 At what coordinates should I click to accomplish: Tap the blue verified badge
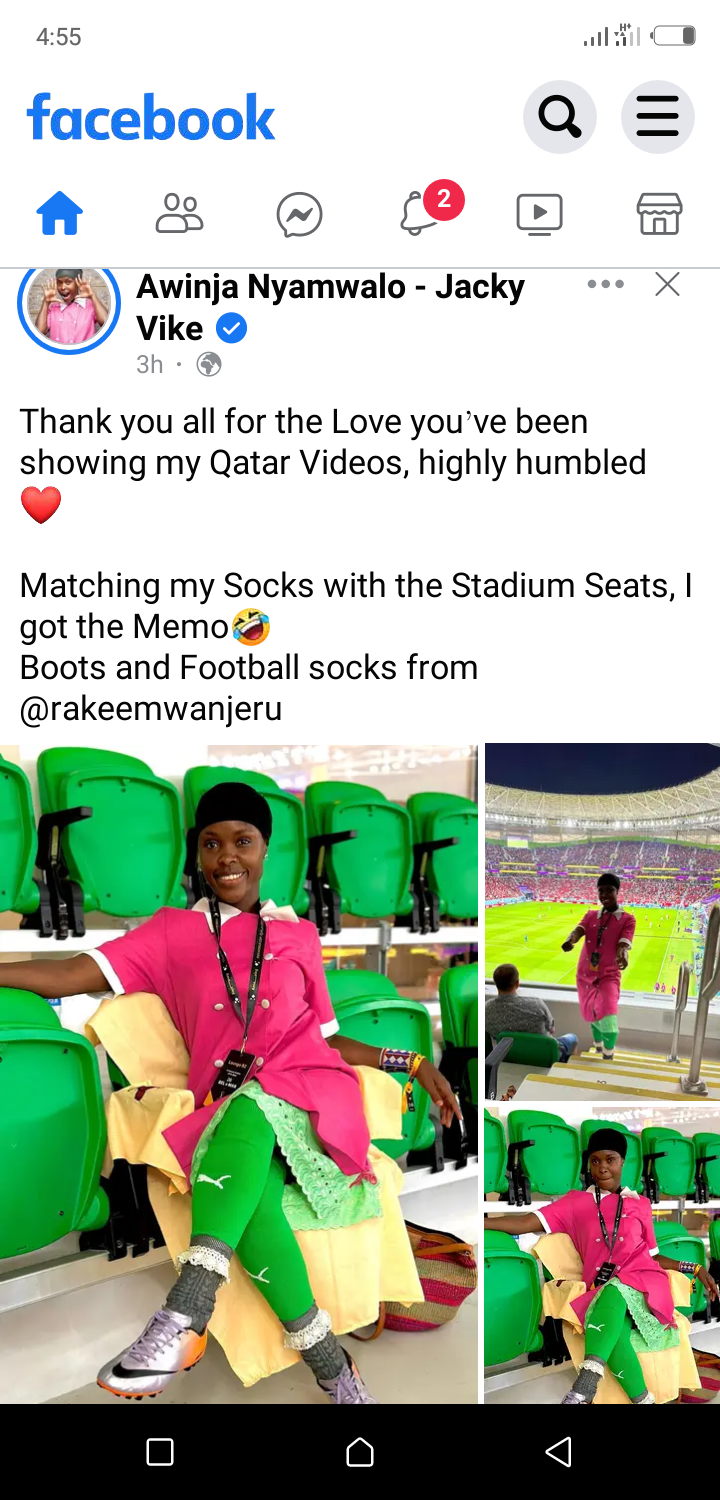pyautogui.click(x=231, y=328)
